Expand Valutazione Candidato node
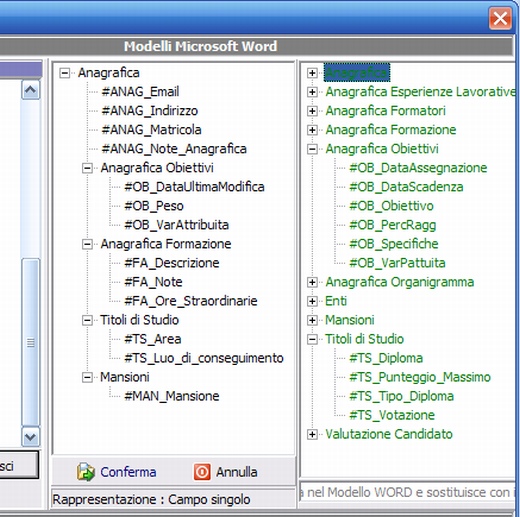 coord(312,434)
